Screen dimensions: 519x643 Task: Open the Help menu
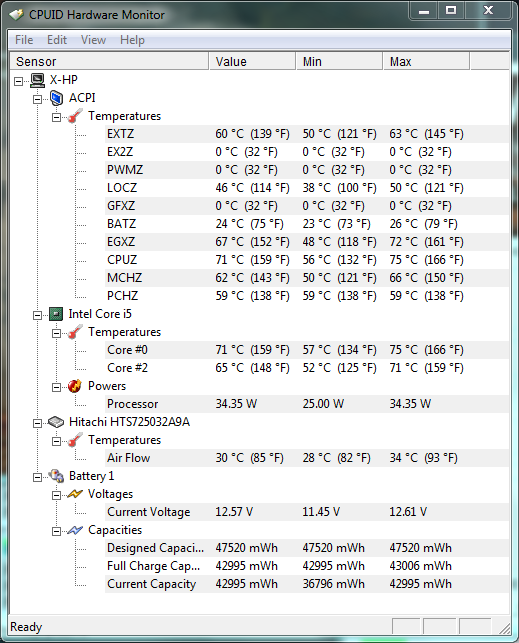132,40
